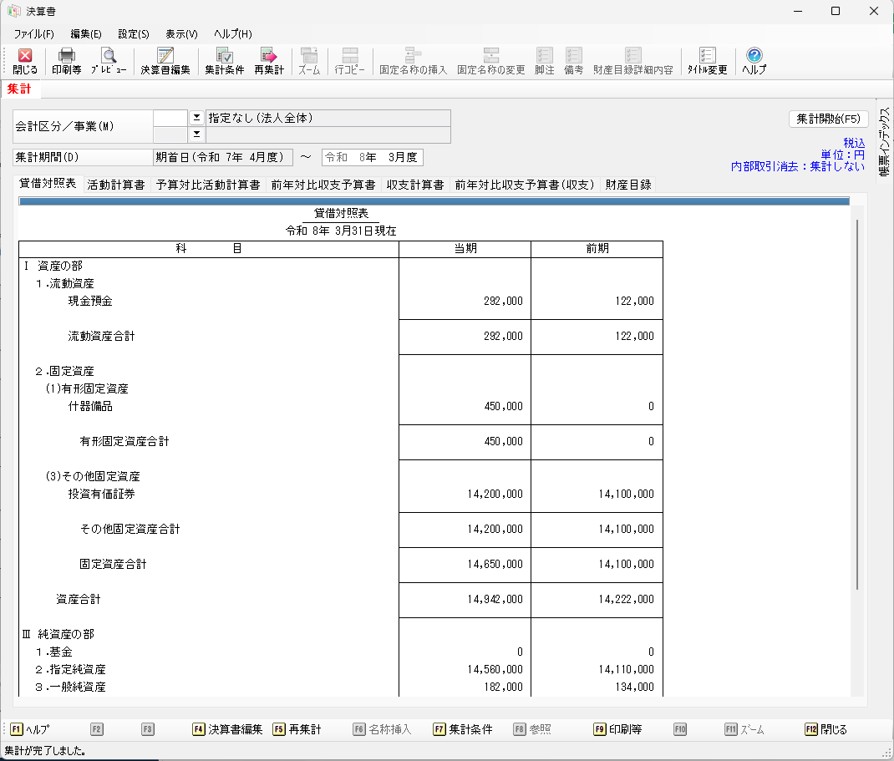
Task: Click the 集計期間 start date field
Action: (222, 157)
